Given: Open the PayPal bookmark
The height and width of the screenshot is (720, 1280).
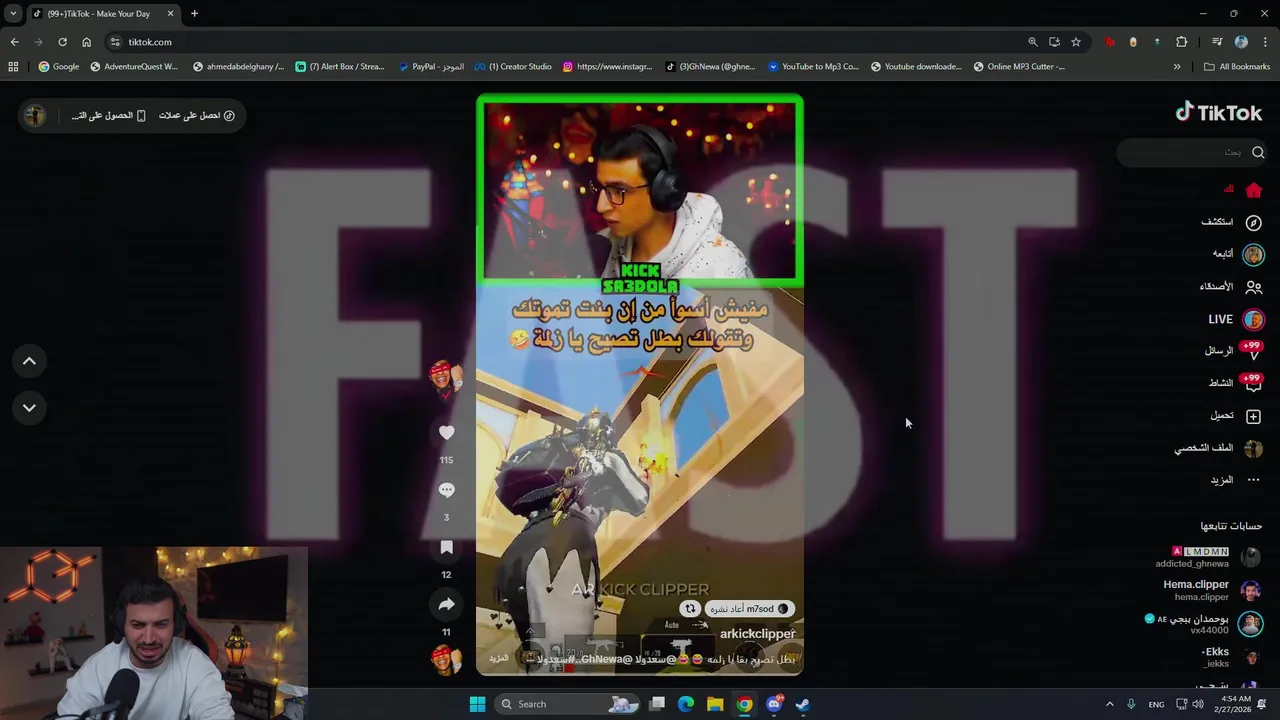Looking at the screenshot, I should pos(431,67).
